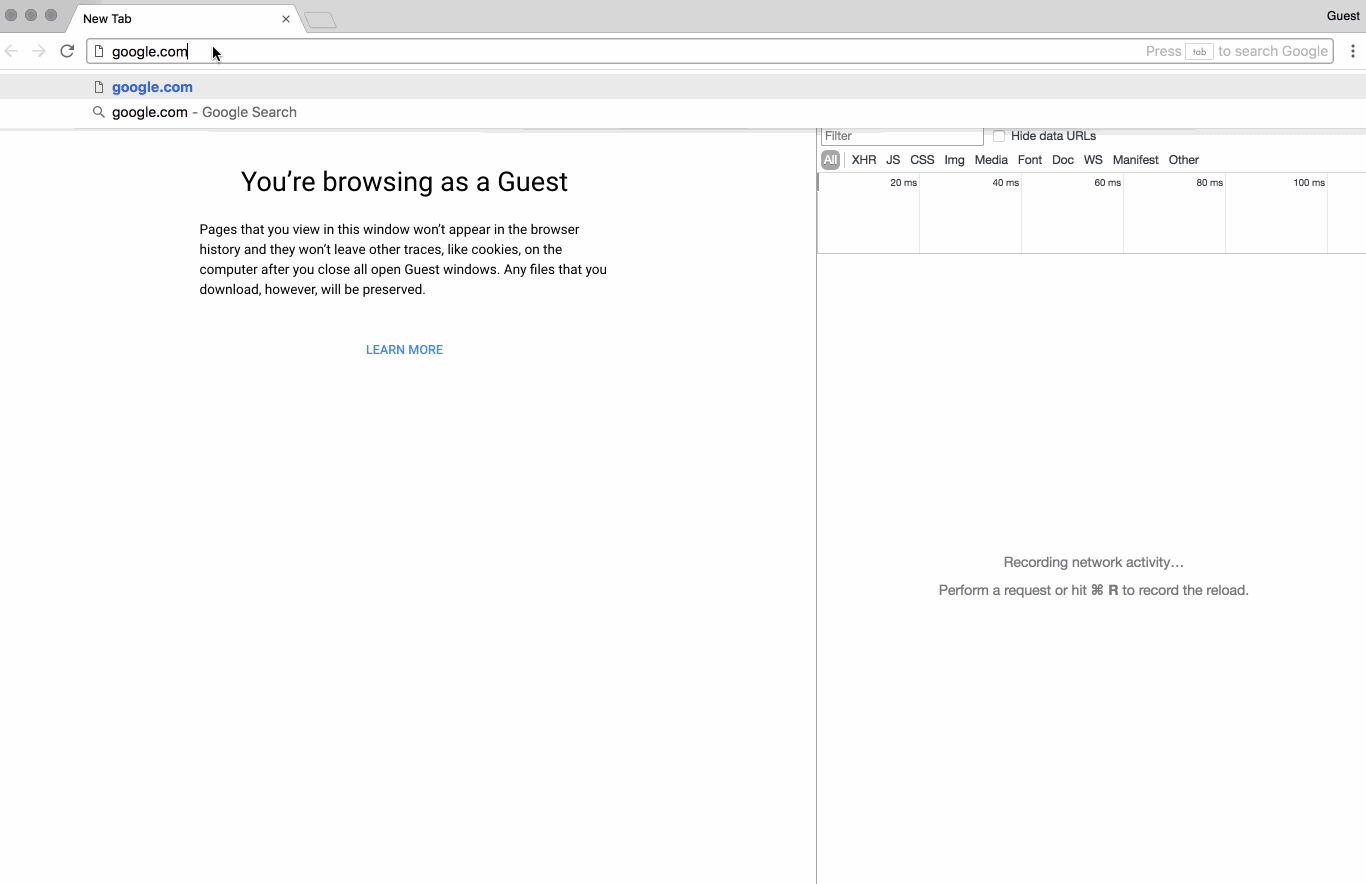
Task: Filter network requests by XHR
Action: (x=864, y=160)
